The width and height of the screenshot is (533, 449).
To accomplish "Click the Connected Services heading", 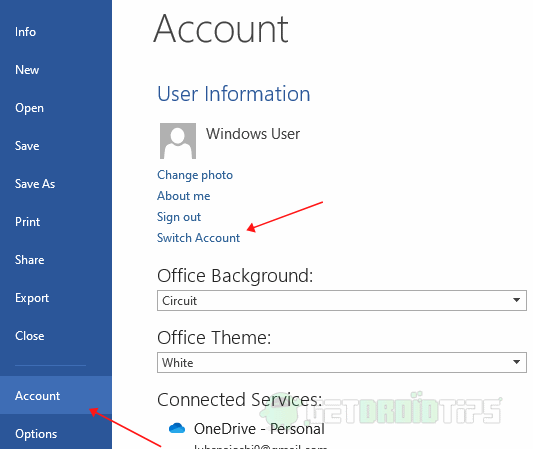I will coord(240,400).
